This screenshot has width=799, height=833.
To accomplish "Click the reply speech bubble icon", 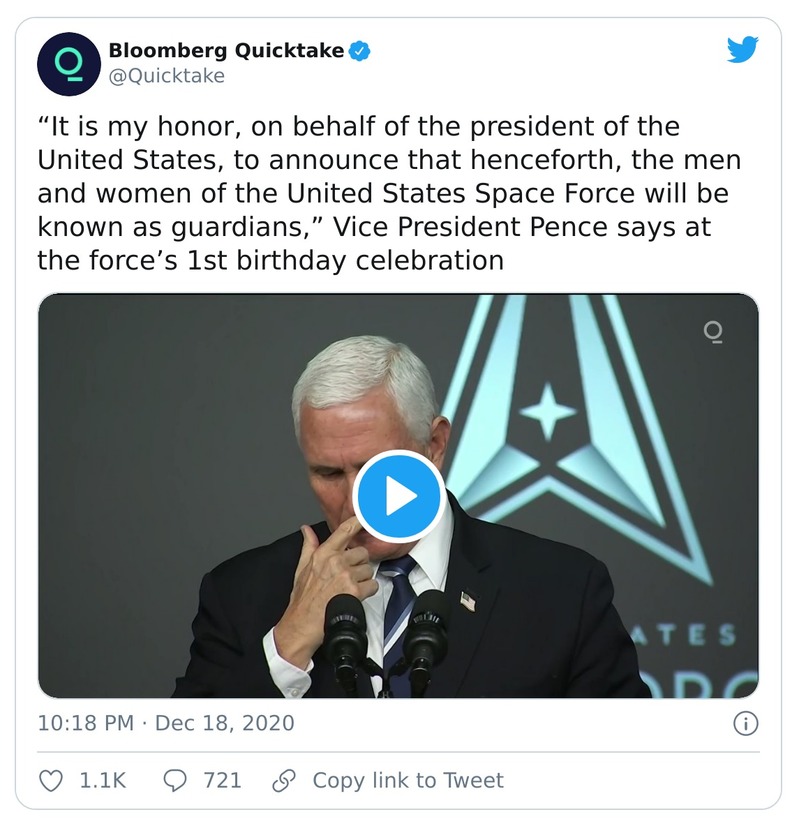I will (175, 780).
